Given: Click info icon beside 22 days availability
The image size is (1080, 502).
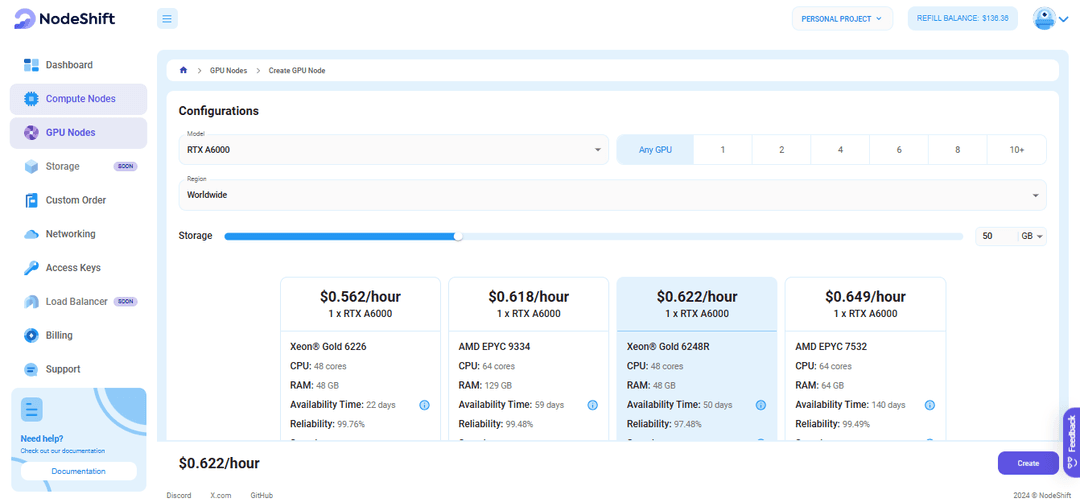Looking at the screenshot, I should [424, 405].
